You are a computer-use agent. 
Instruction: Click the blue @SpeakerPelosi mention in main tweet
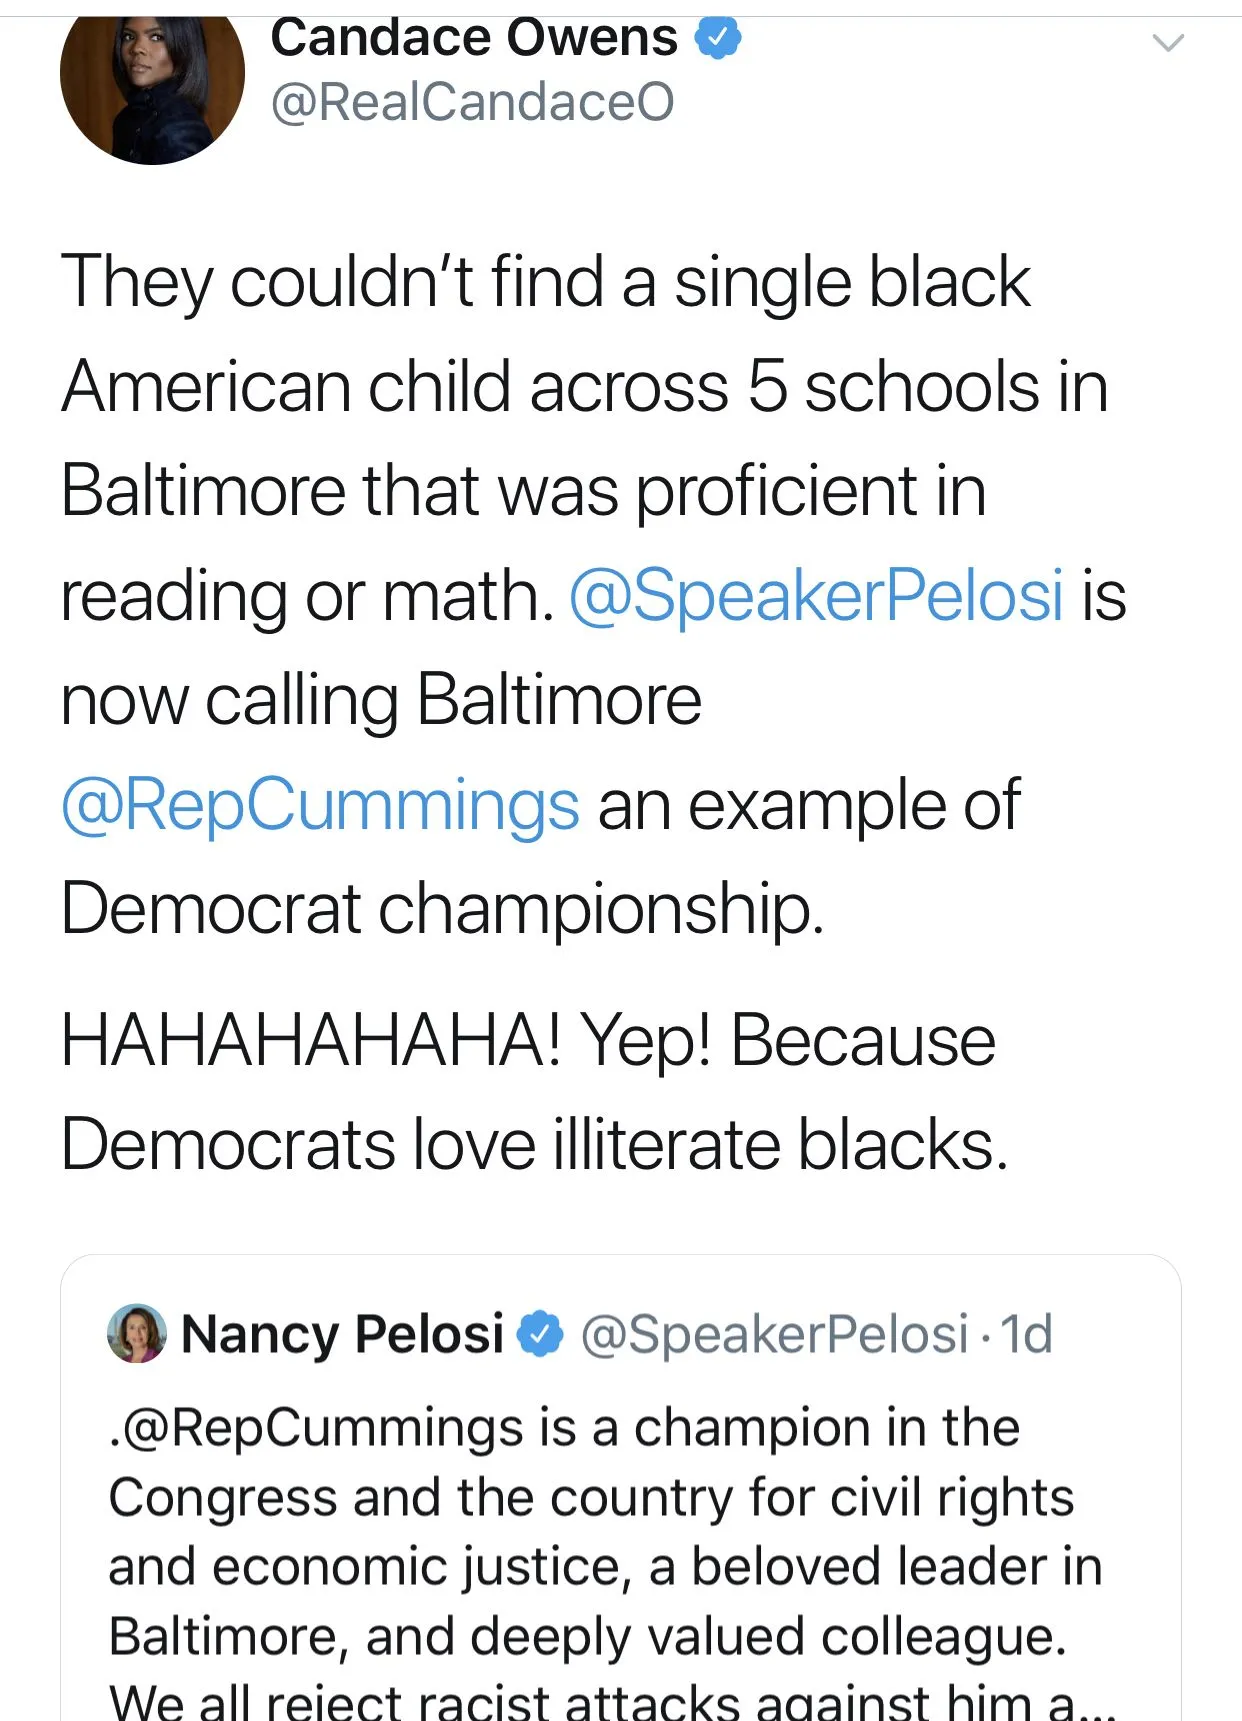click(815, 595)
